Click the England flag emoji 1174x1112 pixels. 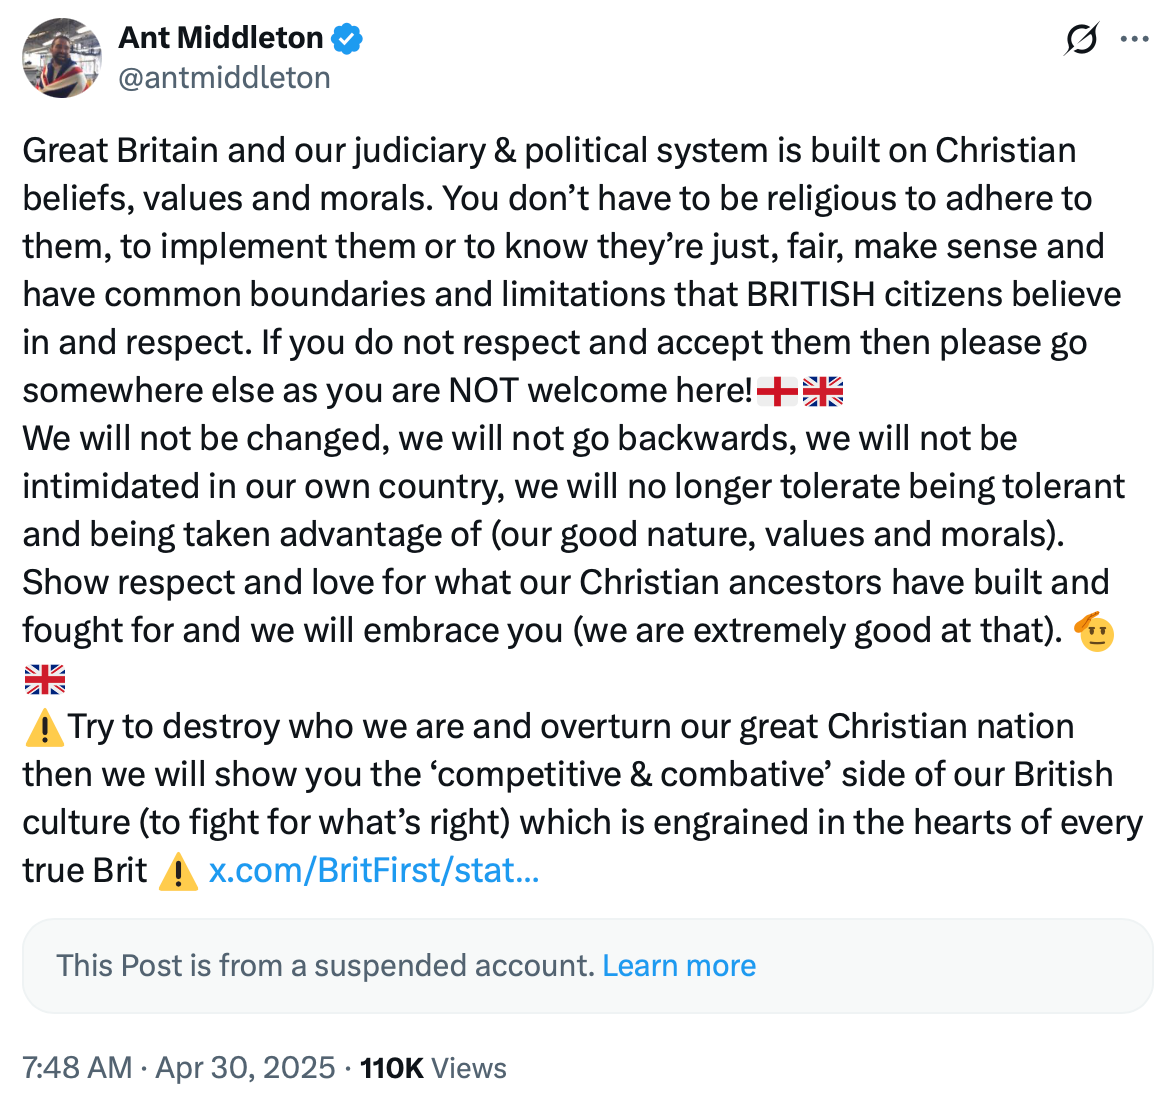click(x=777, y=391)
